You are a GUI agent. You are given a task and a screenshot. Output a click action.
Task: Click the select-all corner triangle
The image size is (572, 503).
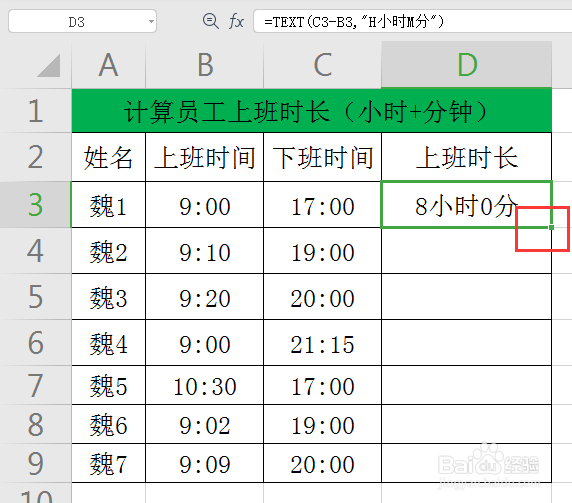[x=49, y=66]
